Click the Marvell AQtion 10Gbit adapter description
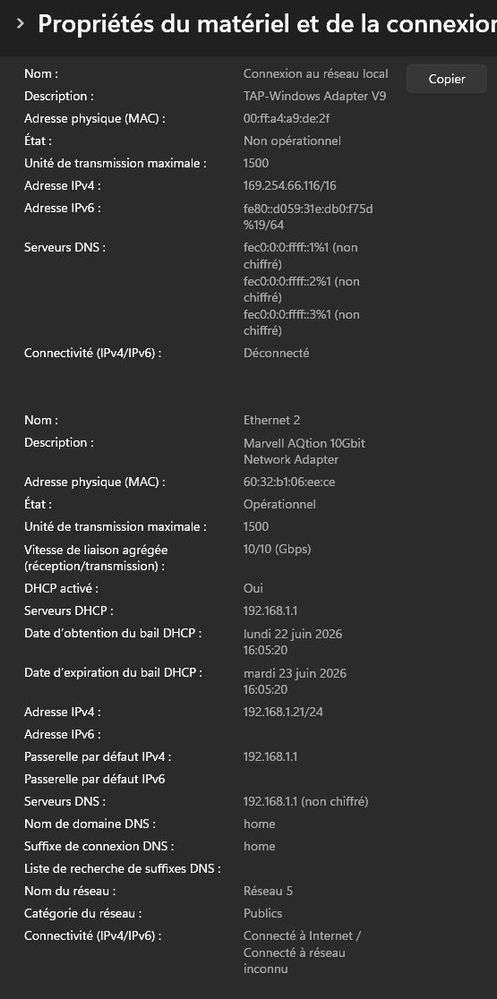Screen dimensions: 497x999 pos(304,451)
